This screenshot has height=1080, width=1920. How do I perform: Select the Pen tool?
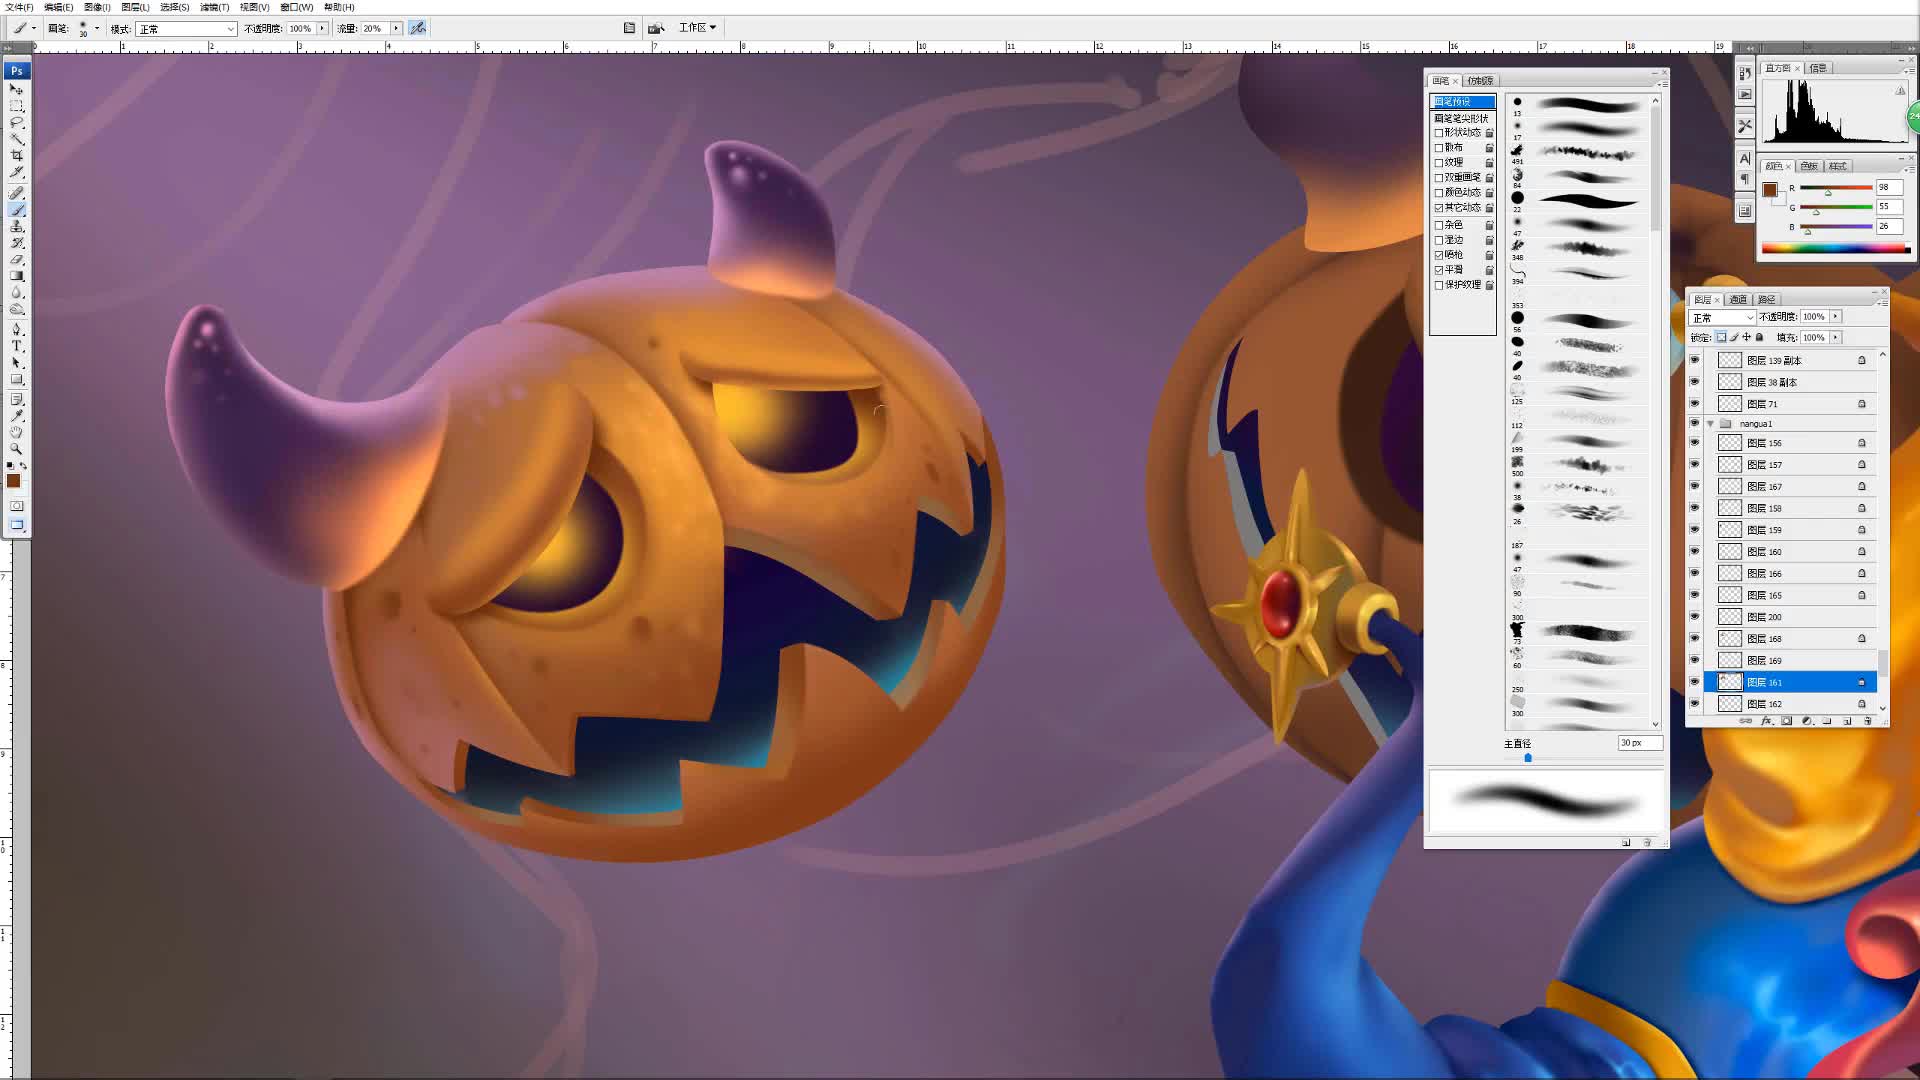tap(16, 329)
